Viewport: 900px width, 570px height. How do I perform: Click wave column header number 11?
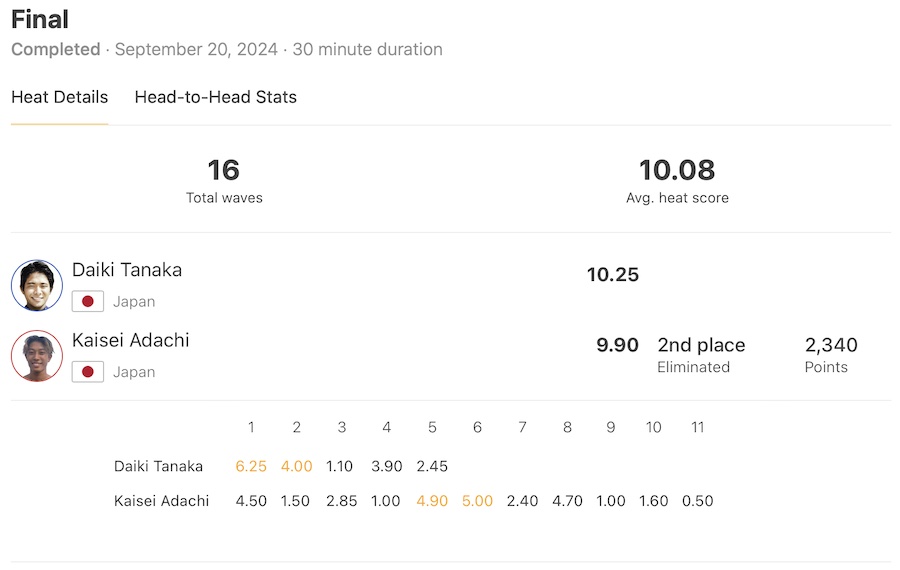pos(698,427)
